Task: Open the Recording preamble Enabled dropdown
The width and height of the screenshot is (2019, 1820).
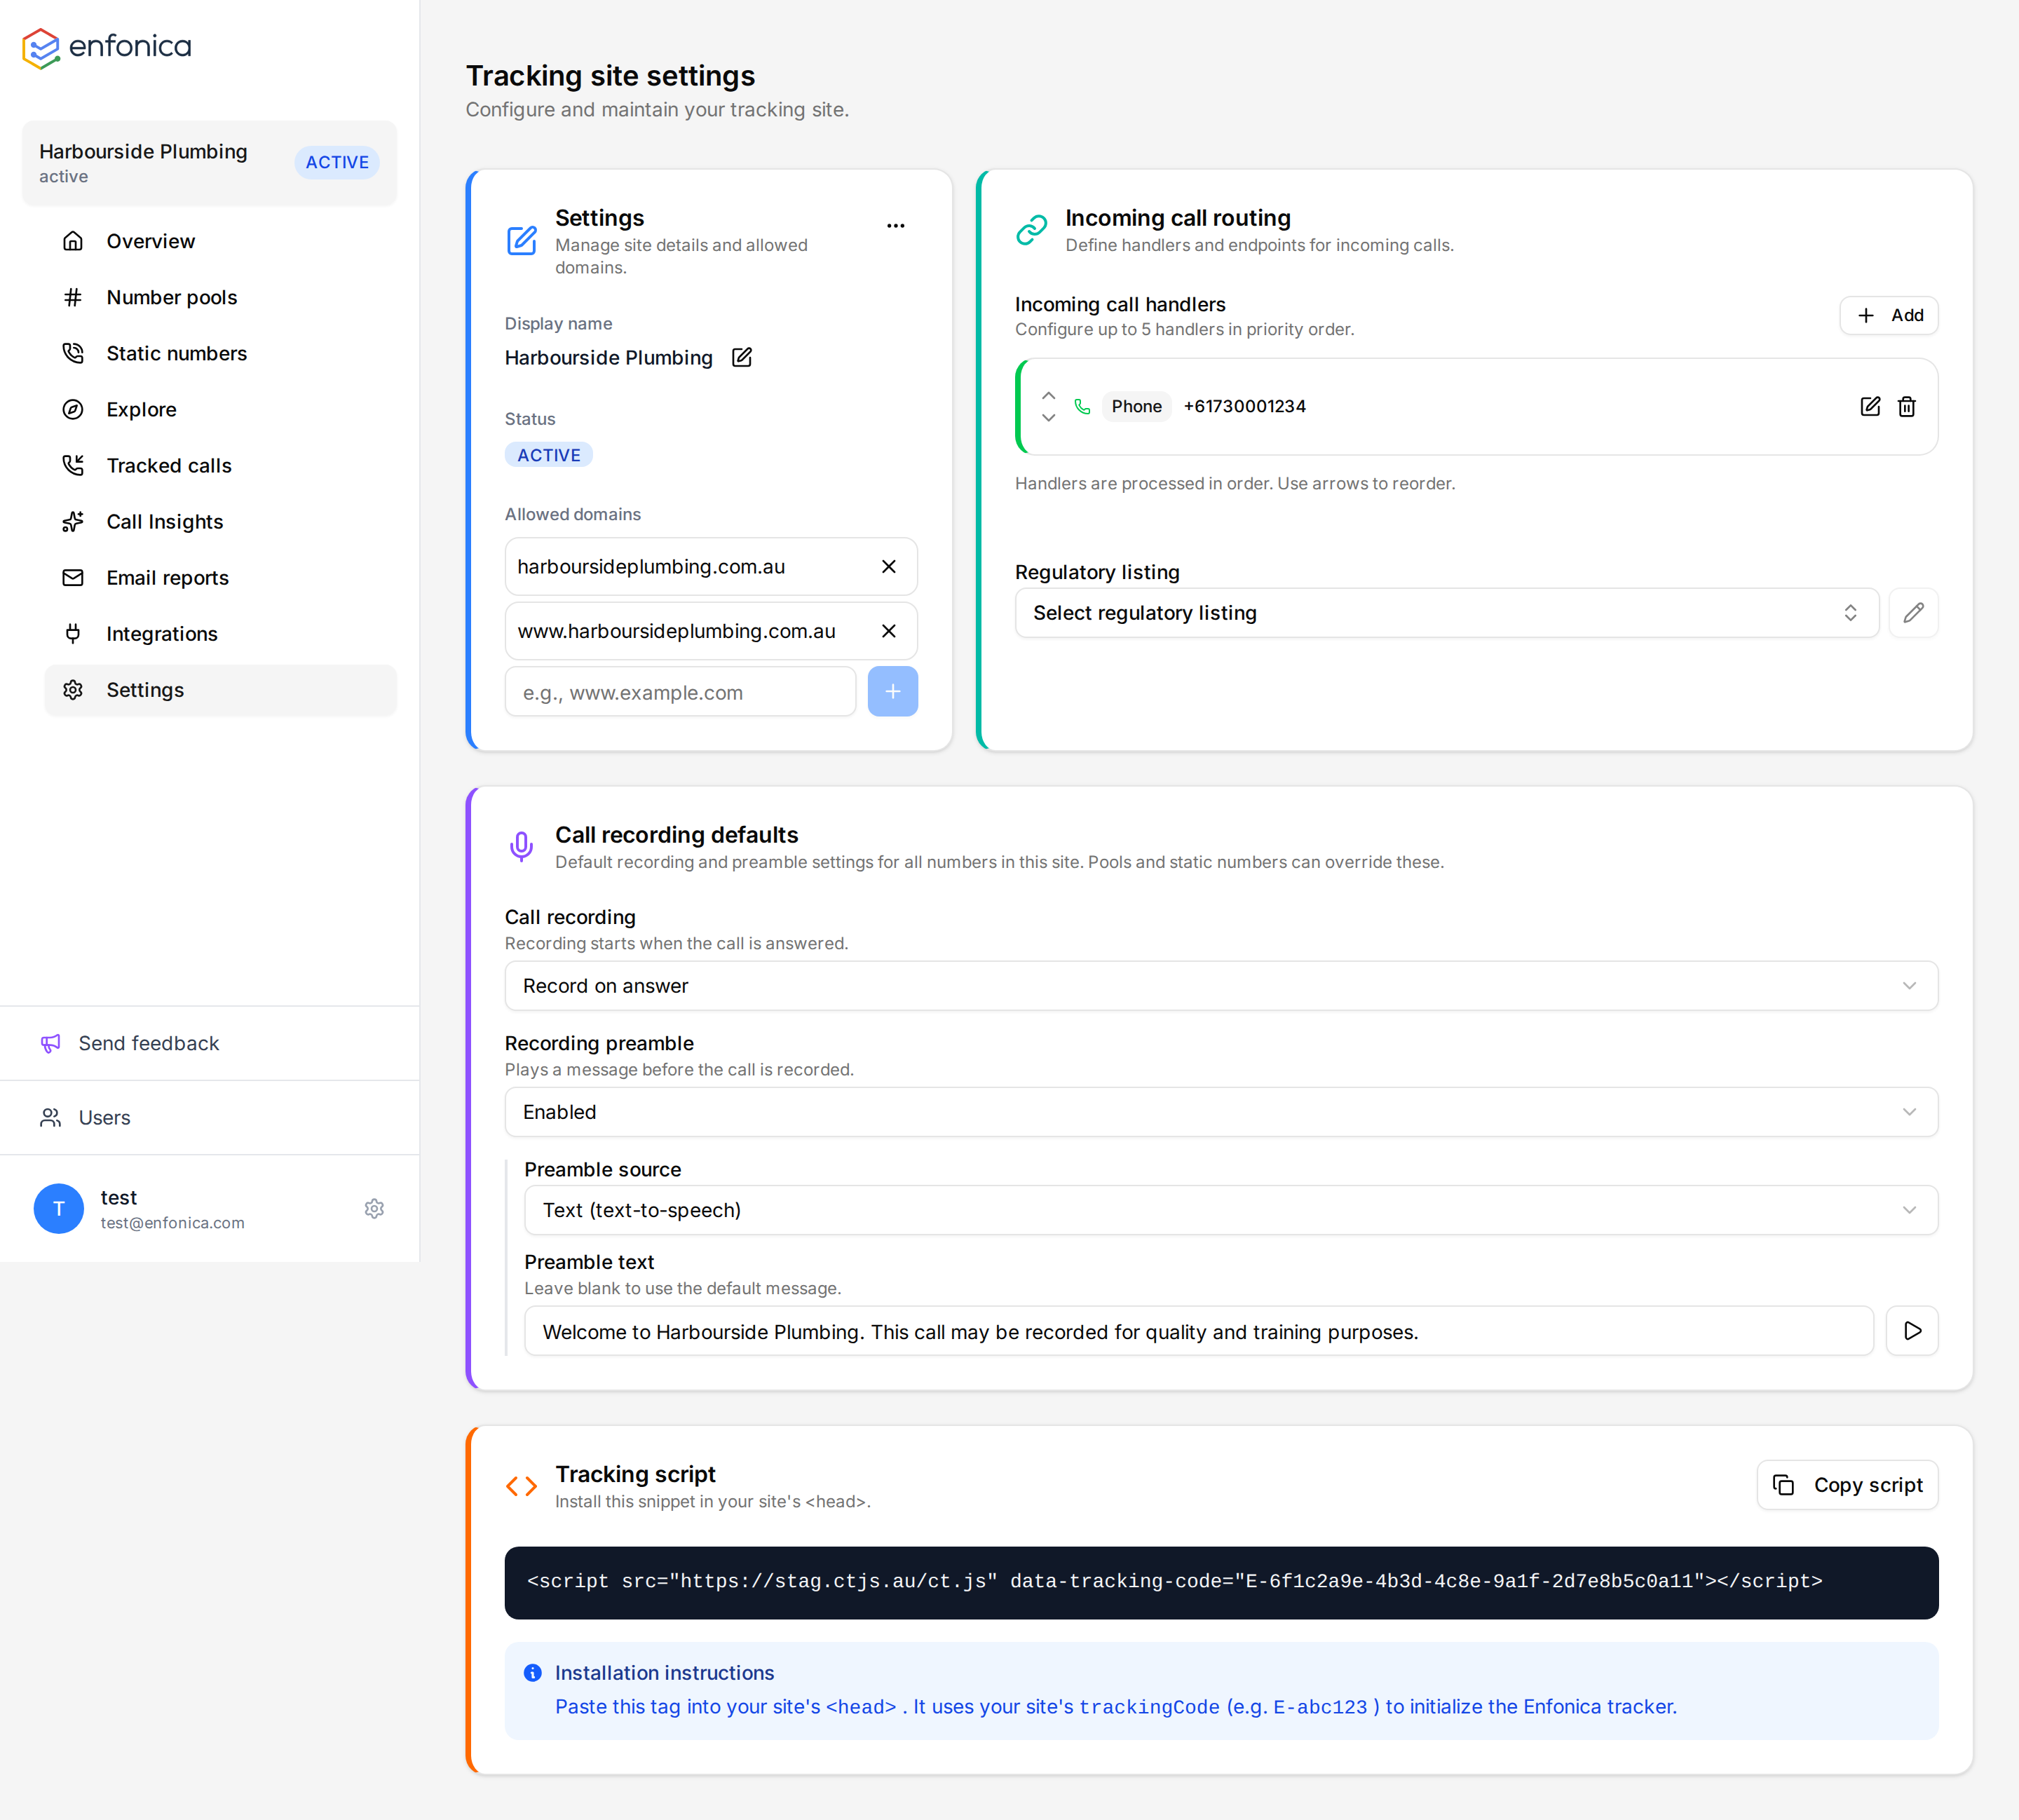Action: pyautogui.click(x=1221, y=1112)
